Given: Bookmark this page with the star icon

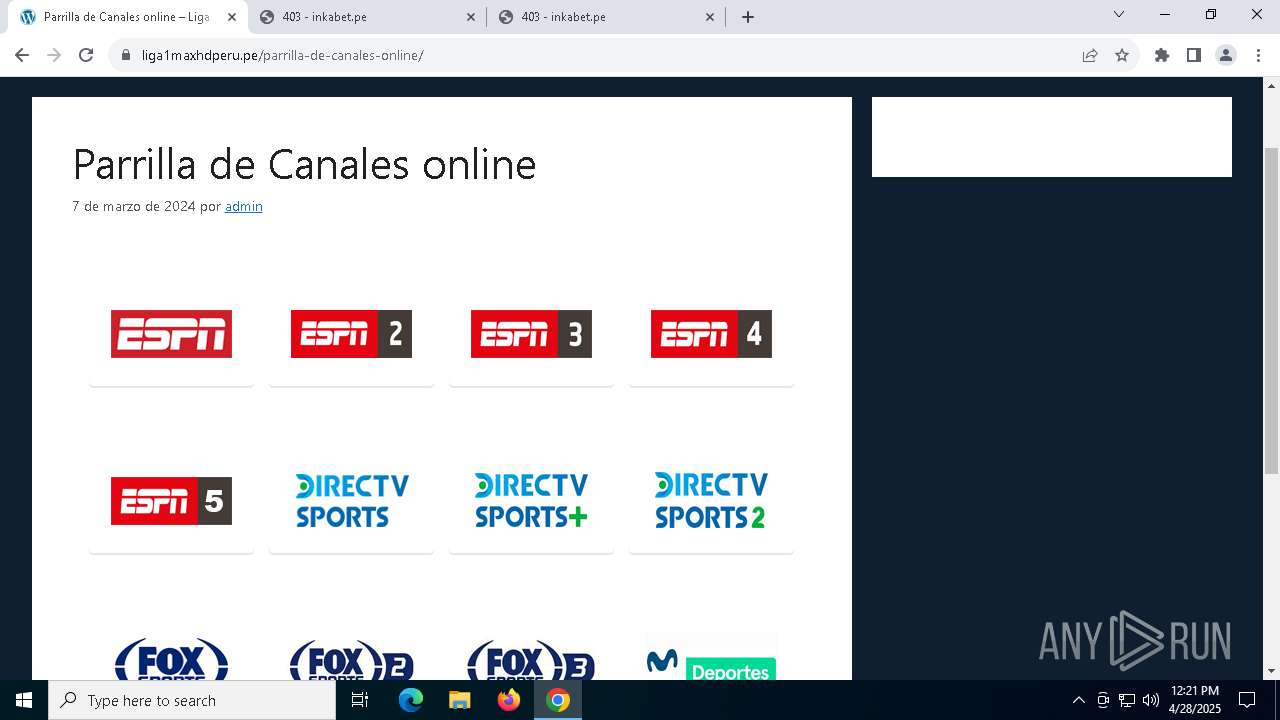Looking at the screenshot, I should (1122, 55).
